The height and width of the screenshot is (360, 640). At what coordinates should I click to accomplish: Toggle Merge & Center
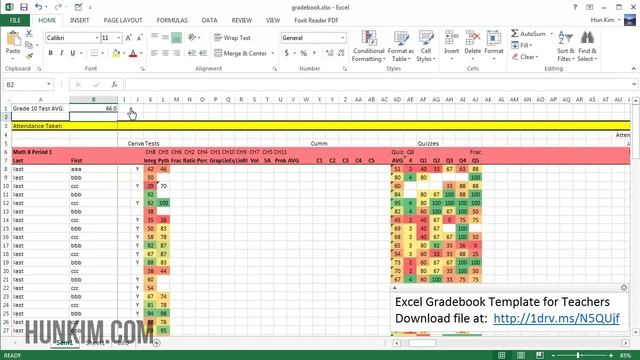coord(240,53)
